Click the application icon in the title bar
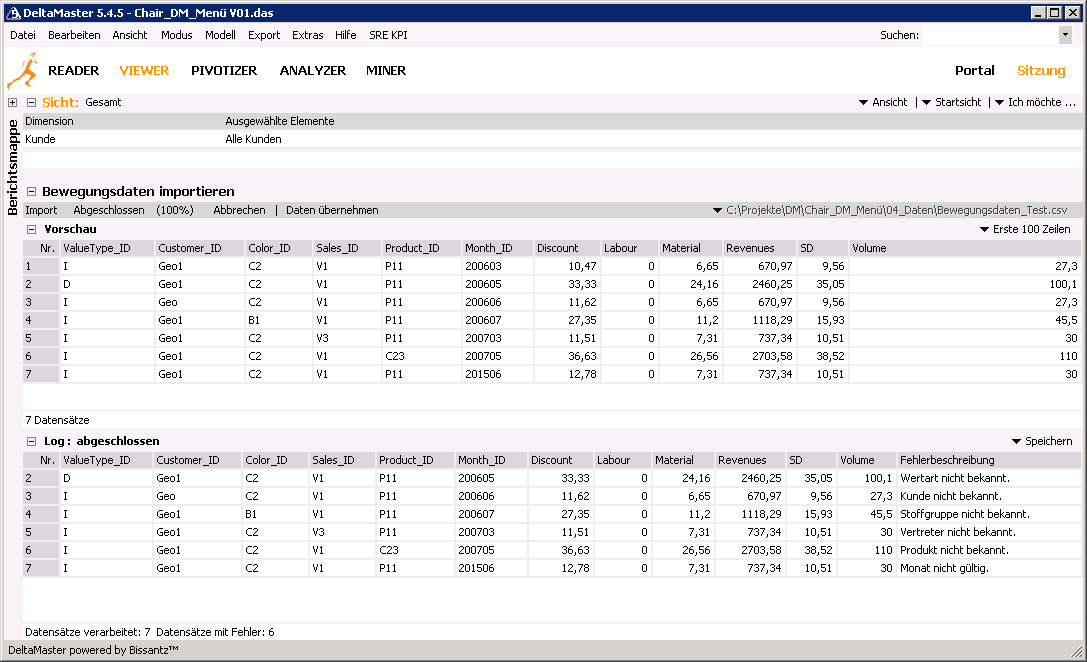The image size is (1087, 662). 14,13
